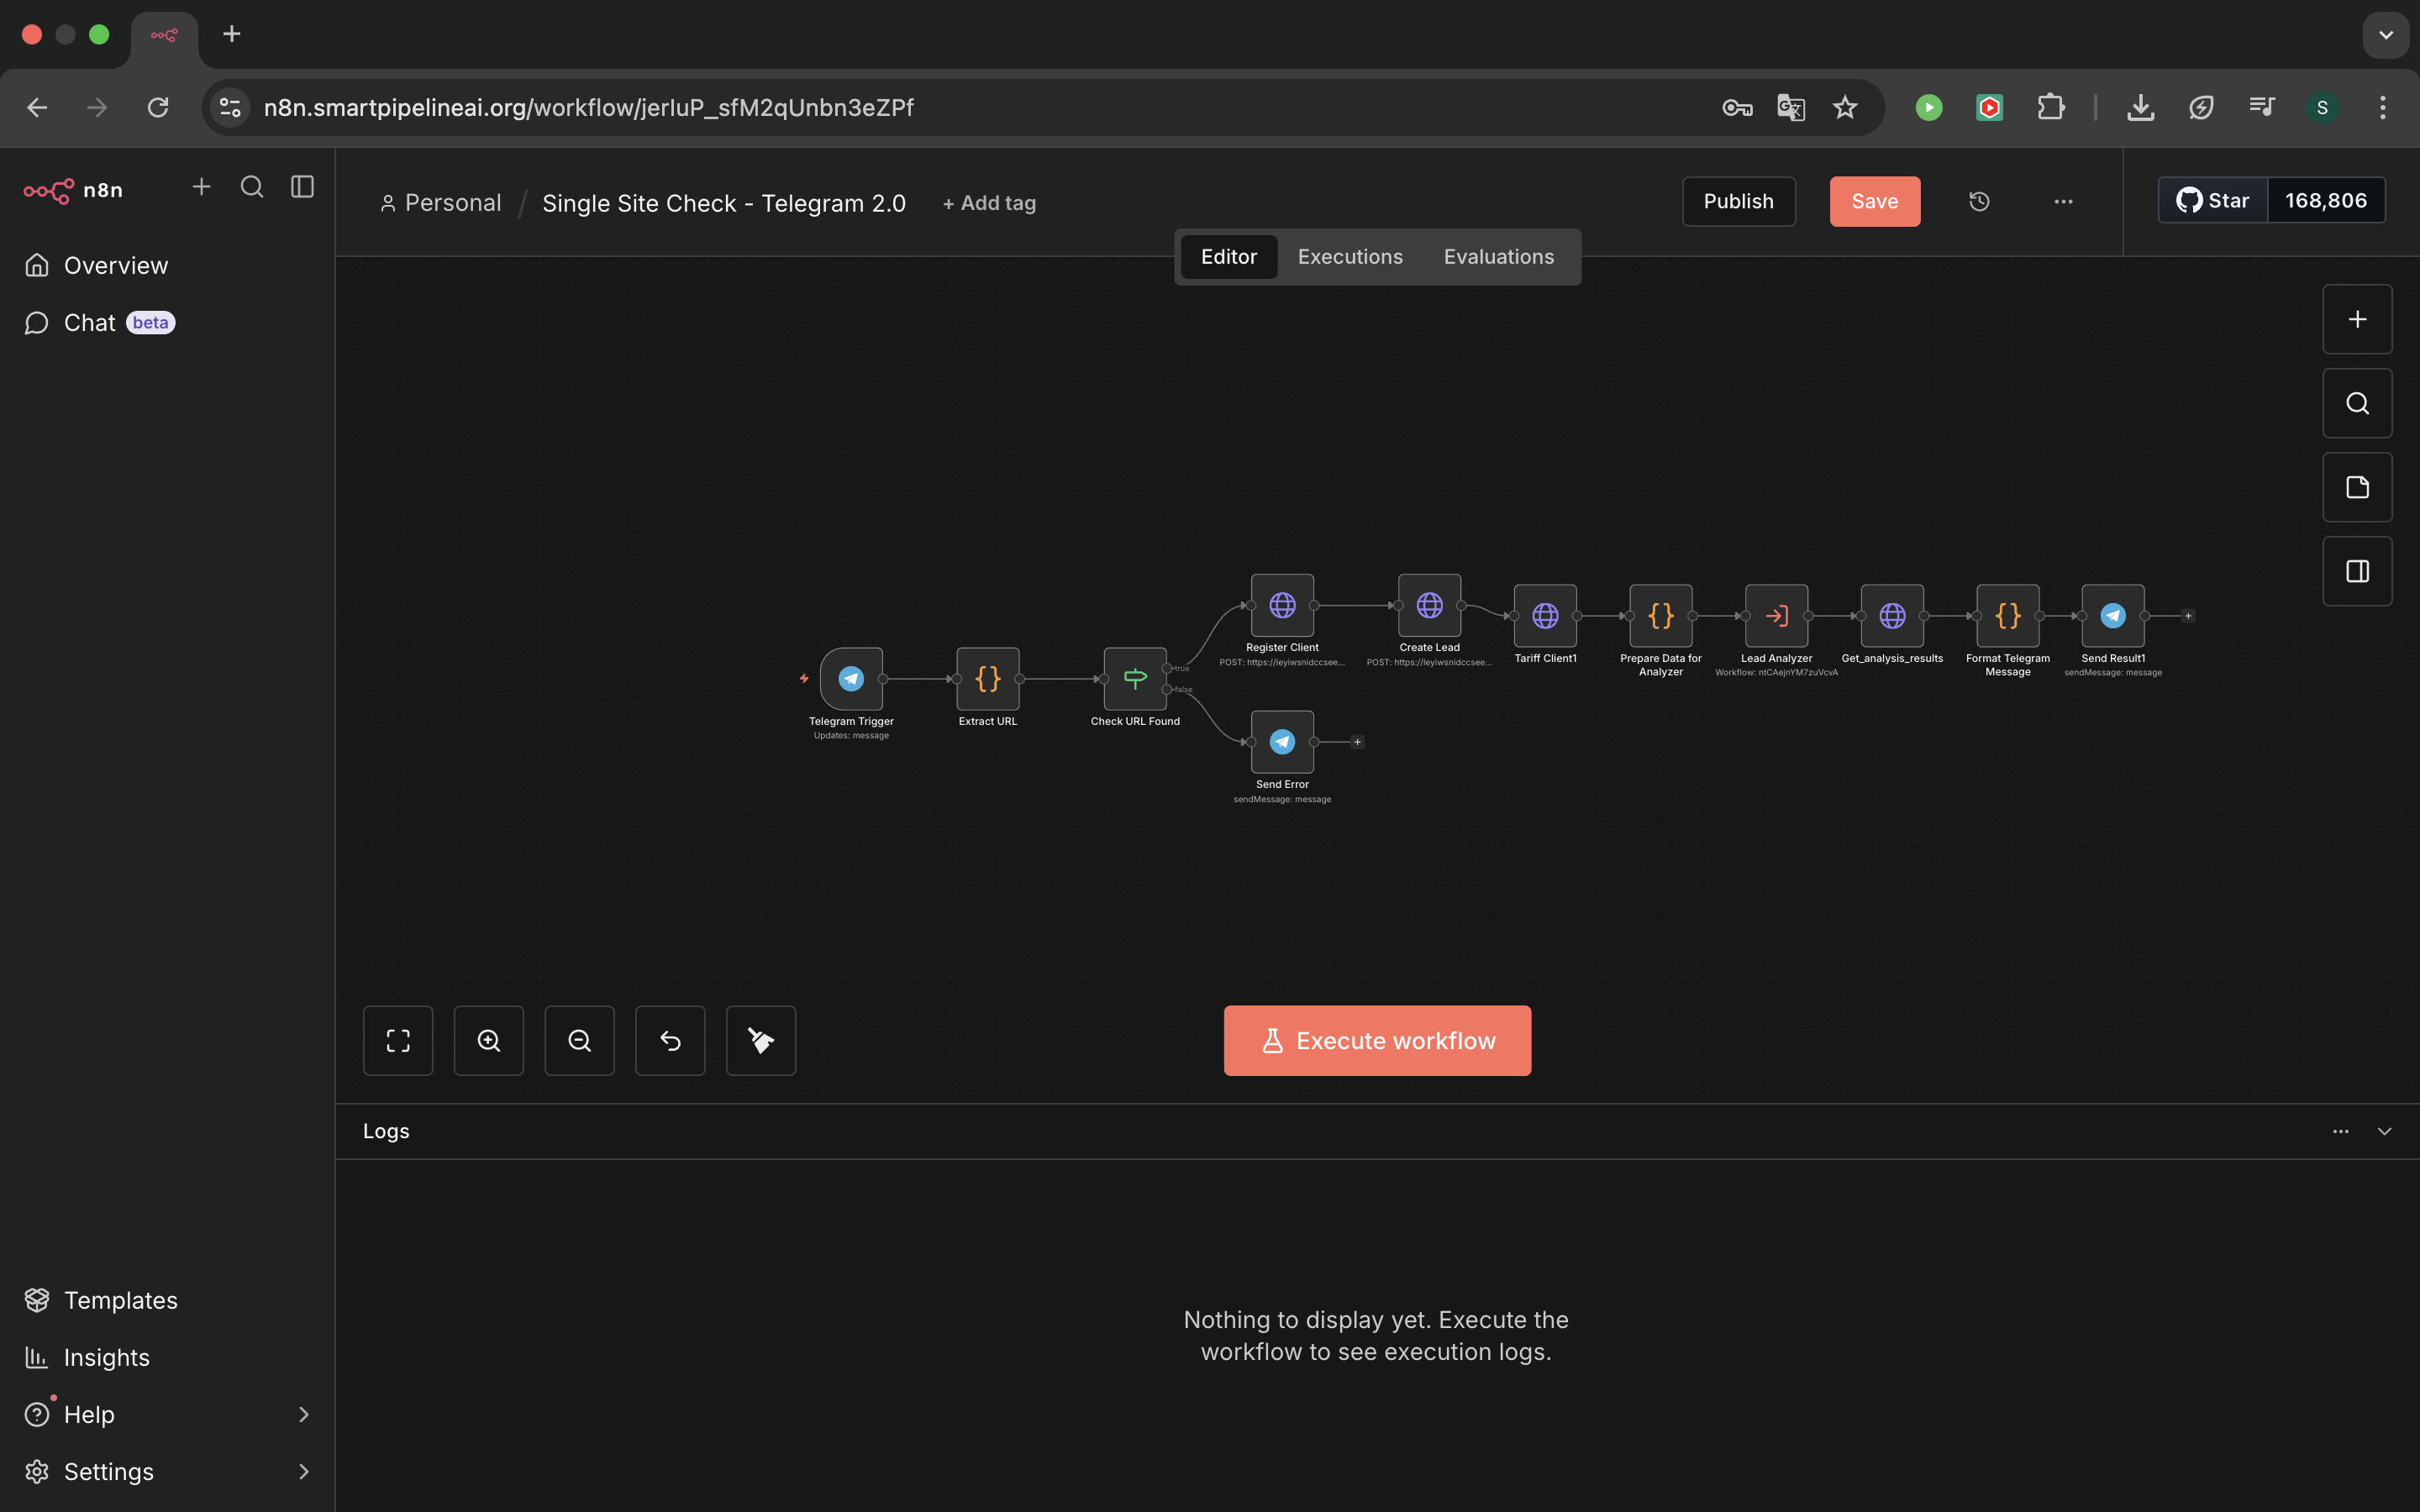Collapse the Logs panel chevron
The height and width of the screenshot is (1512, 2420).
(2384, 1131)
